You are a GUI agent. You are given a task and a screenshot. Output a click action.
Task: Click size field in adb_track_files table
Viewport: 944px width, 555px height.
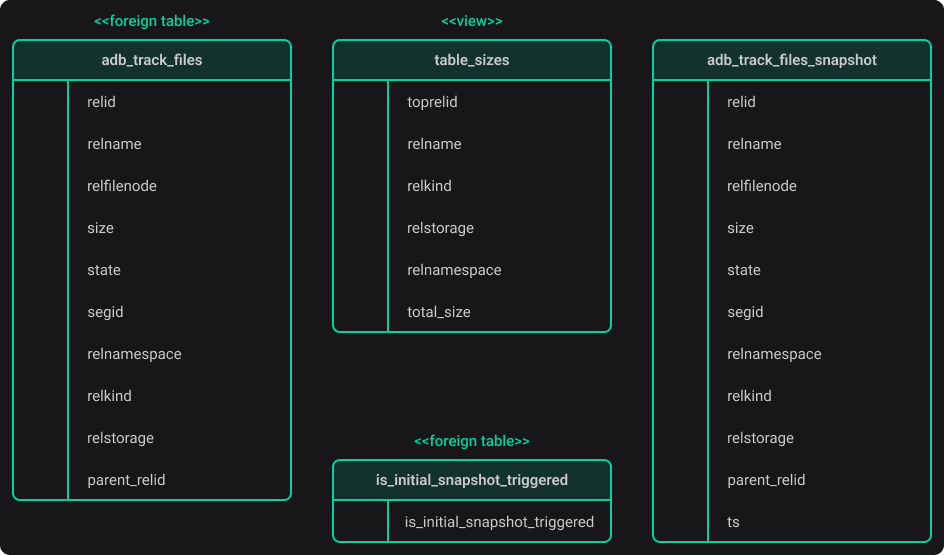tap(101, 228)
